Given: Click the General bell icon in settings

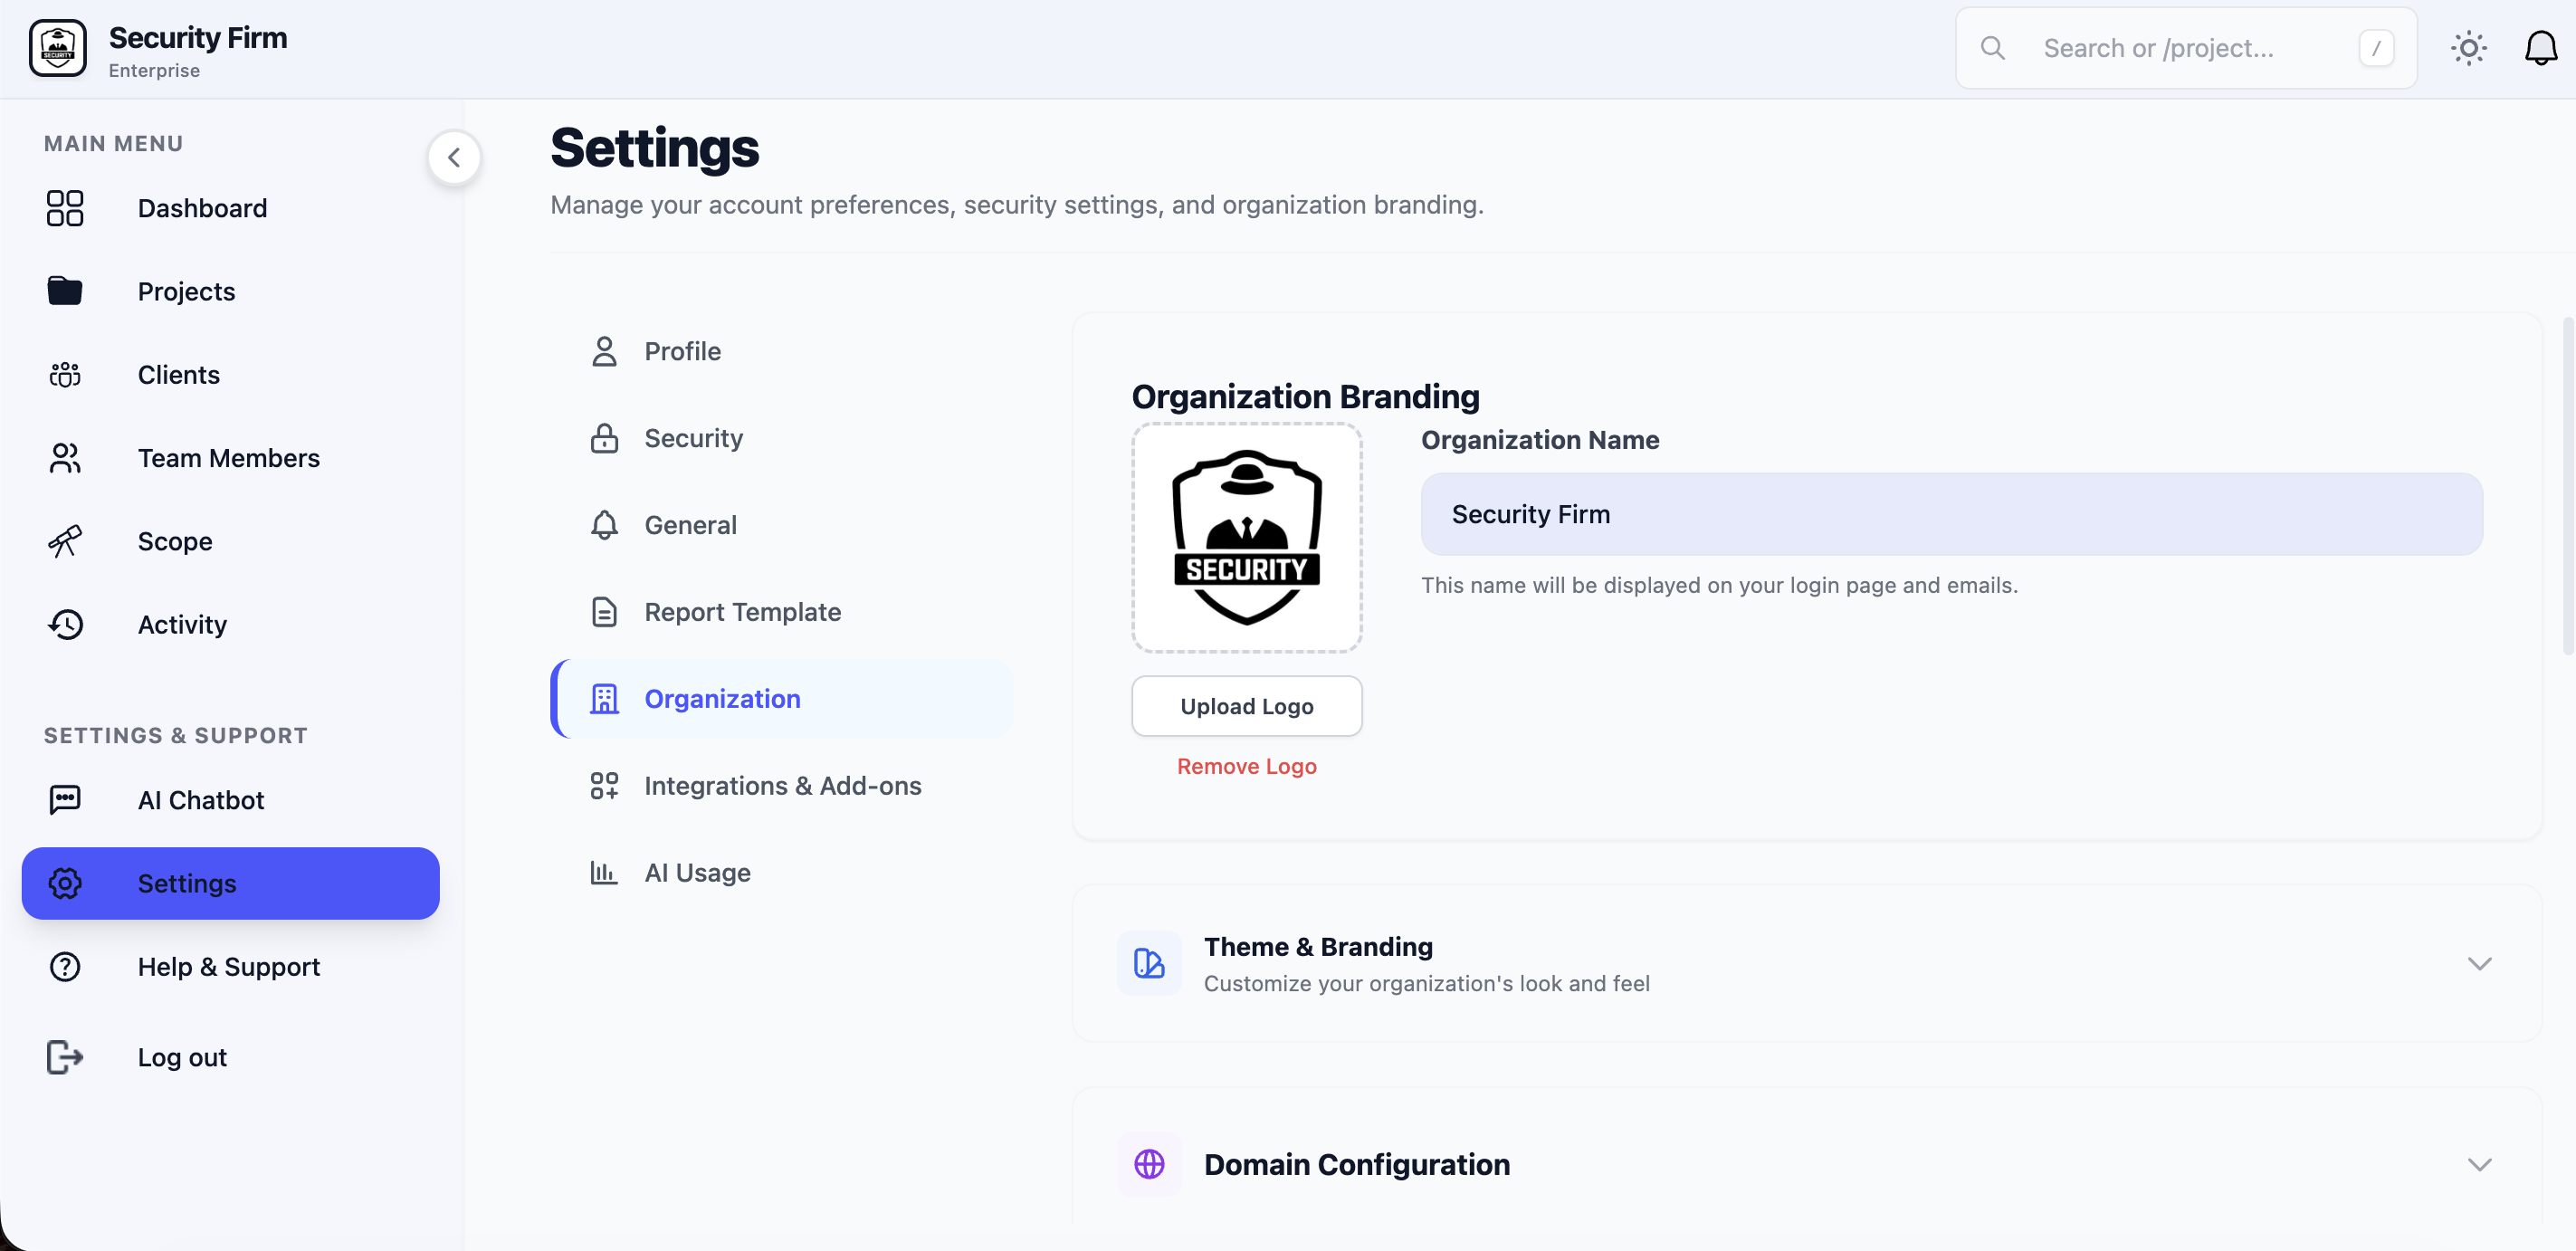Looking at the screenshot, I should [604, 525].
